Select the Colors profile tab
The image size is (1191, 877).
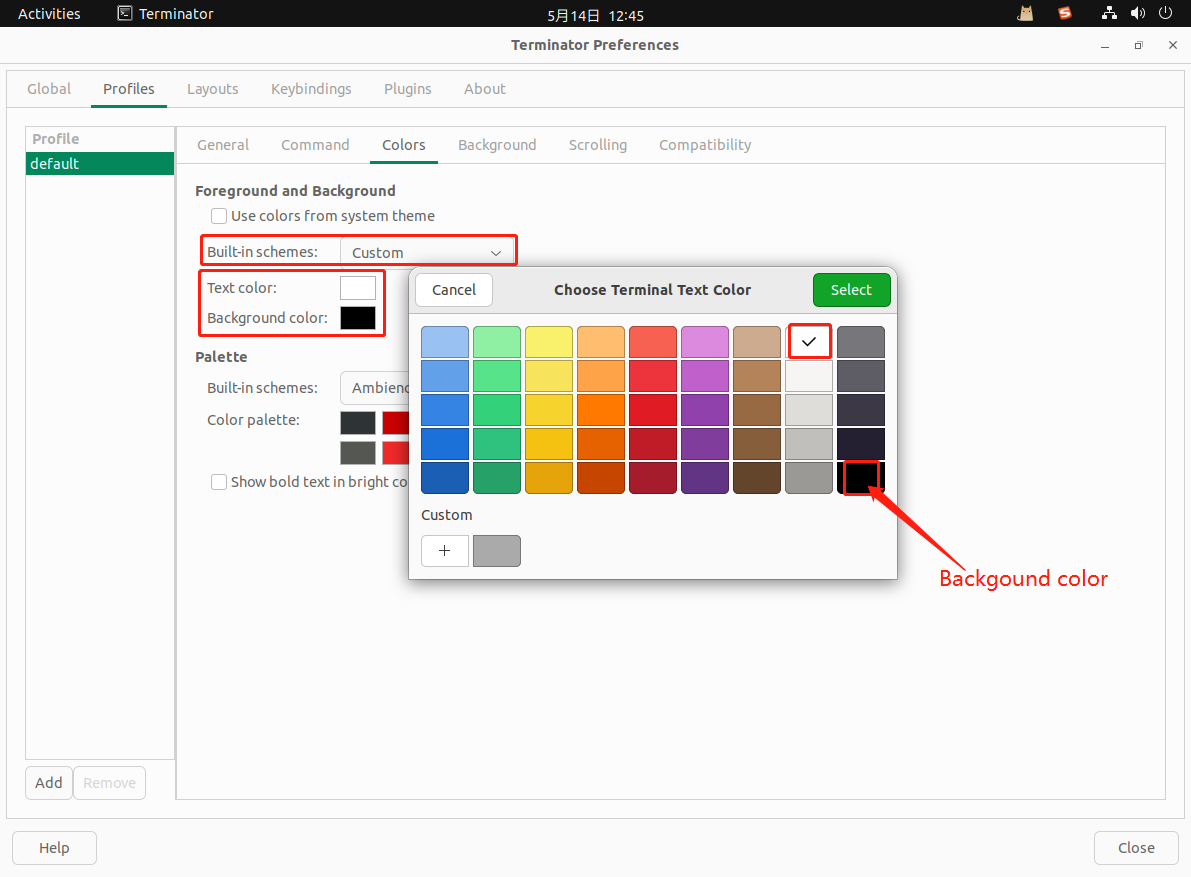click(404, 145)
